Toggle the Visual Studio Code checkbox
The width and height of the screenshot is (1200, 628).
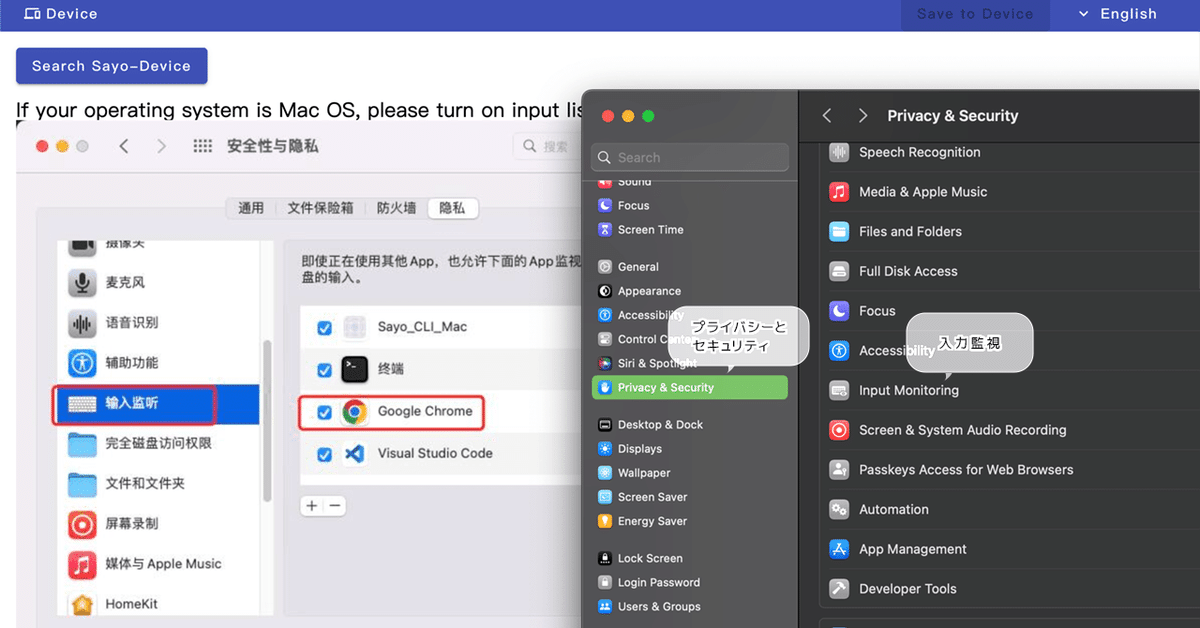(x=324, y=454)
